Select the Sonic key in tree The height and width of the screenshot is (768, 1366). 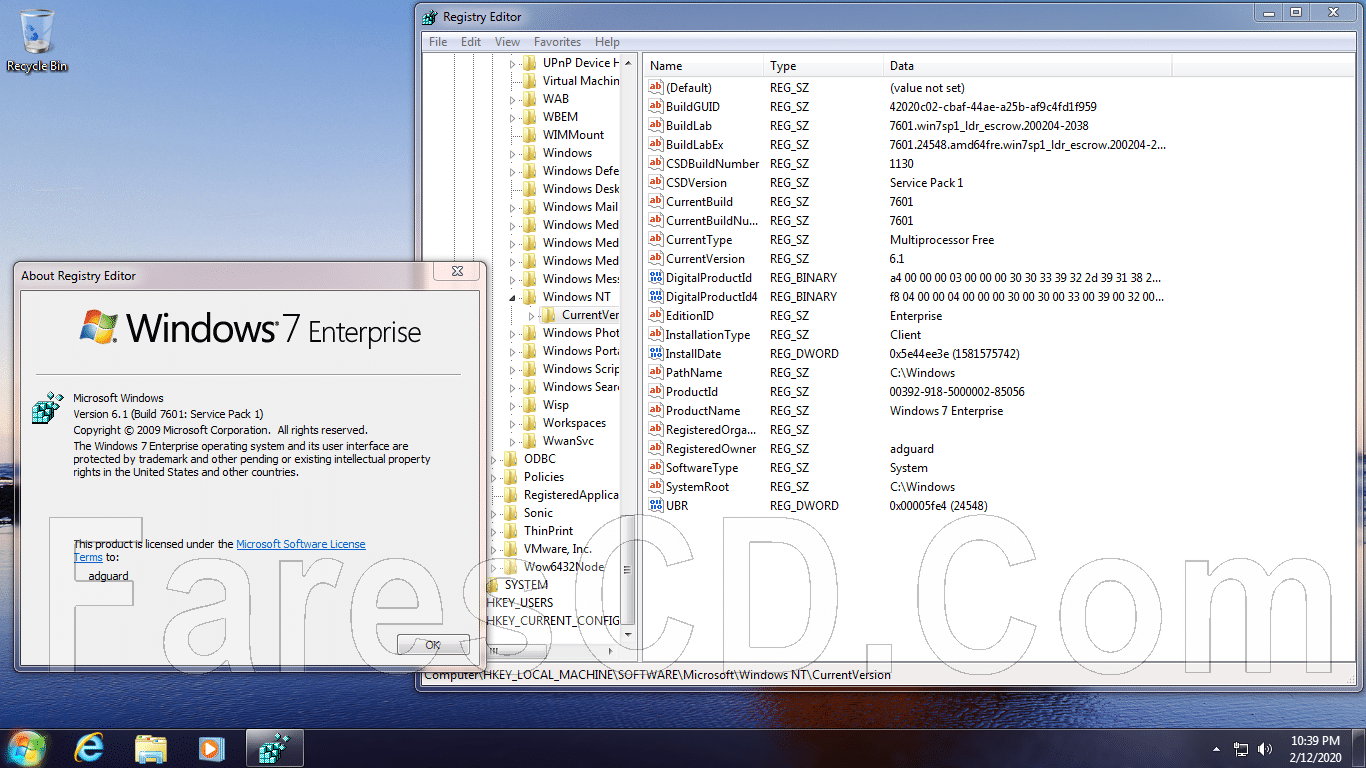(x=538, y=513)
